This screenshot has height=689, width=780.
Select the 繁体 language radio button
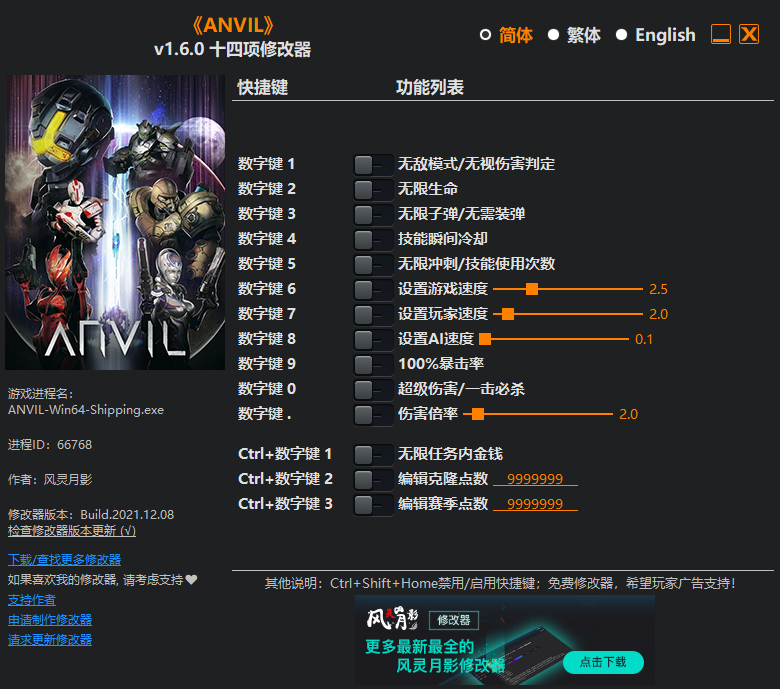(553, 35)
